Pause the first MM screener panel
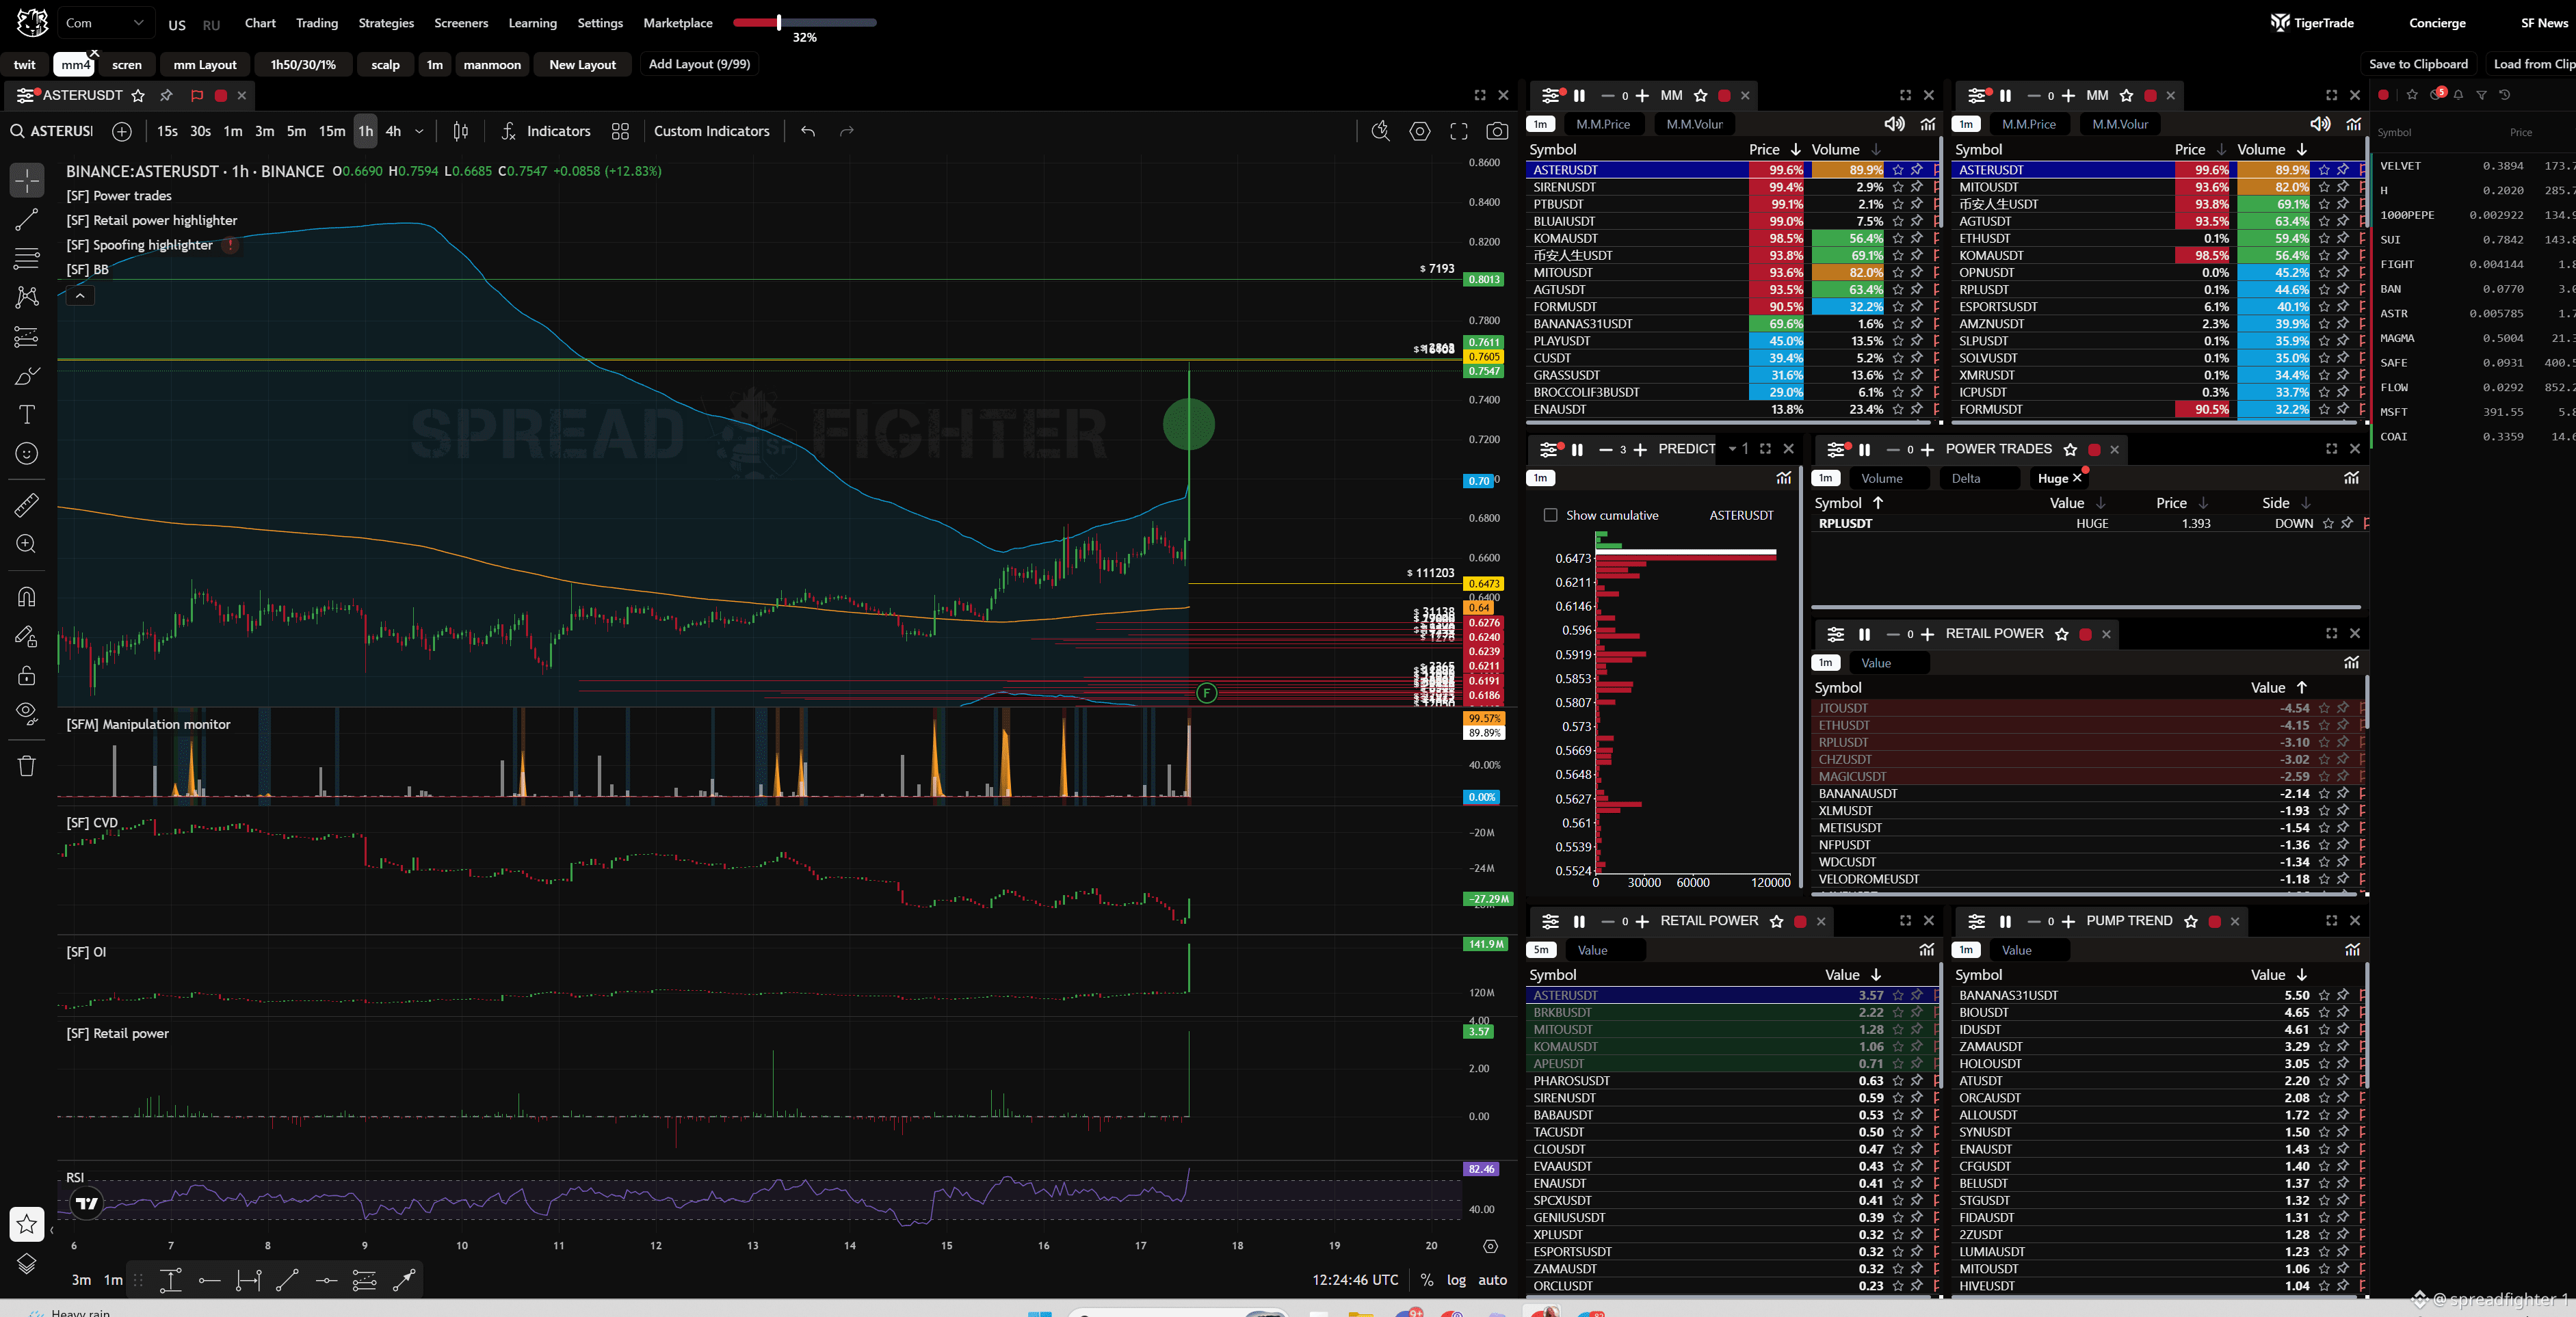2576x1317 pixels. point(1579,96)
